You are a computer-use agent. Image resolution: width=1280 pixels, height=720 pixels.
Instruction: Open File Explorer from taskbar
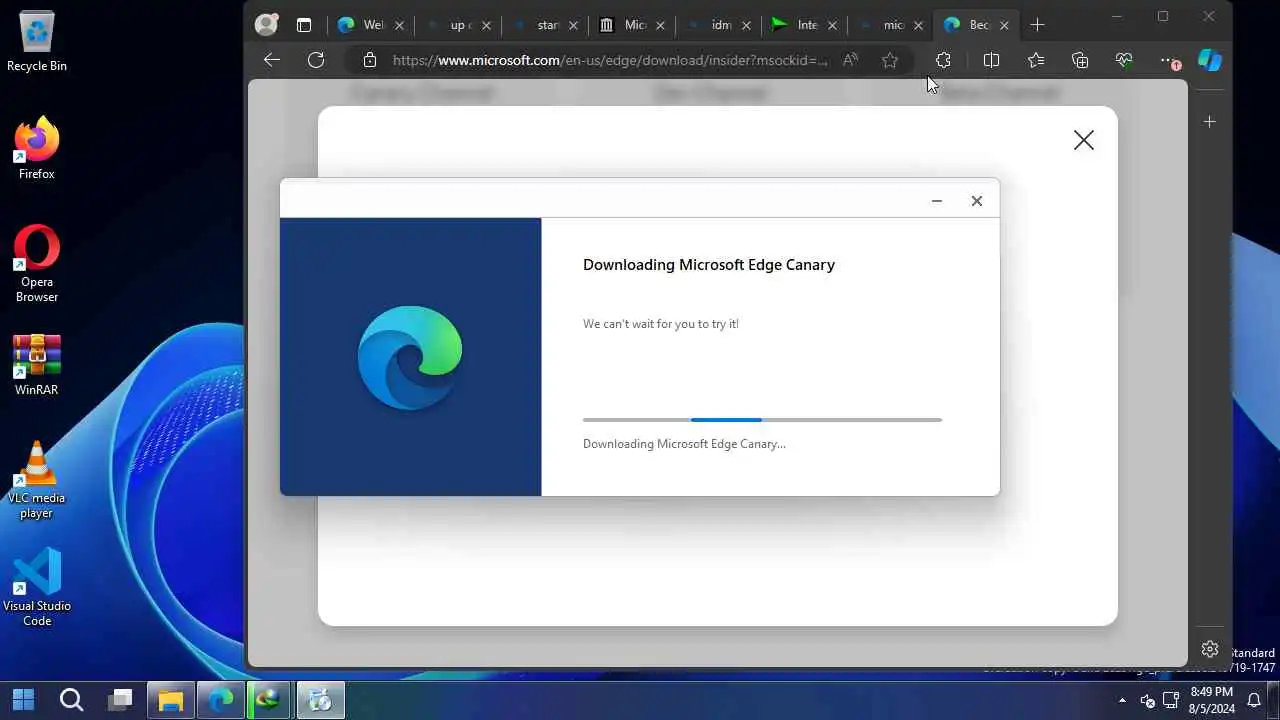[x=171, y=699]
